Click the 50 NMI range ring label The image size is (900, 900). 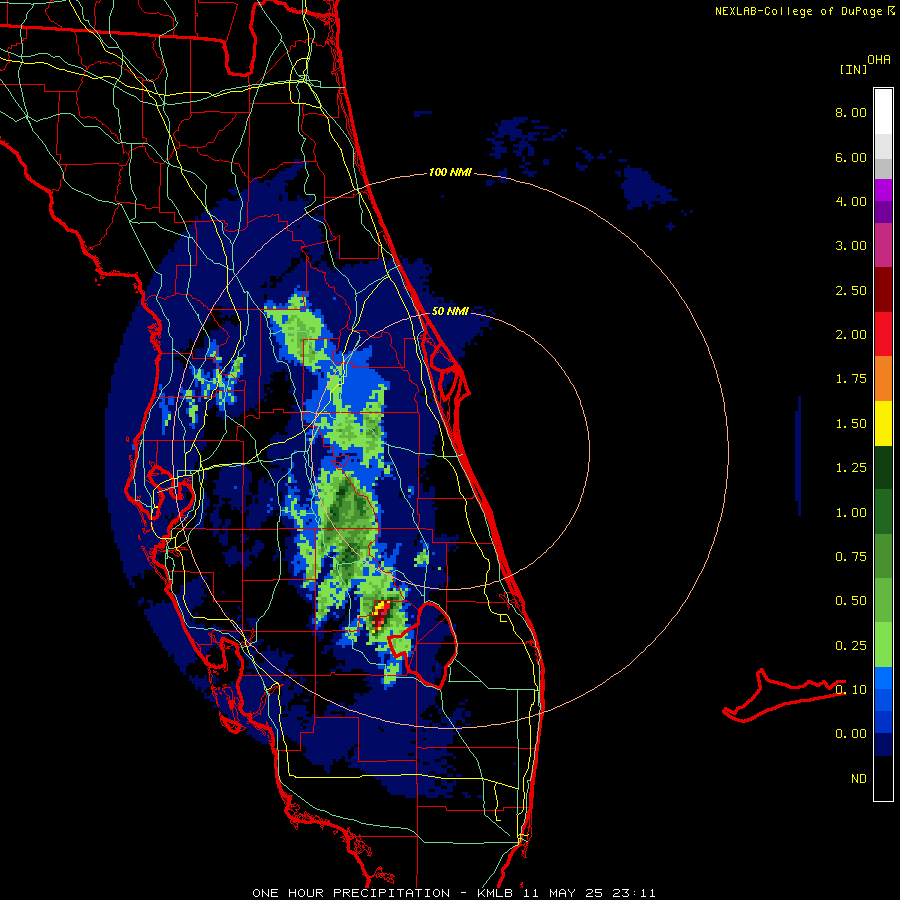coord(450,311)
